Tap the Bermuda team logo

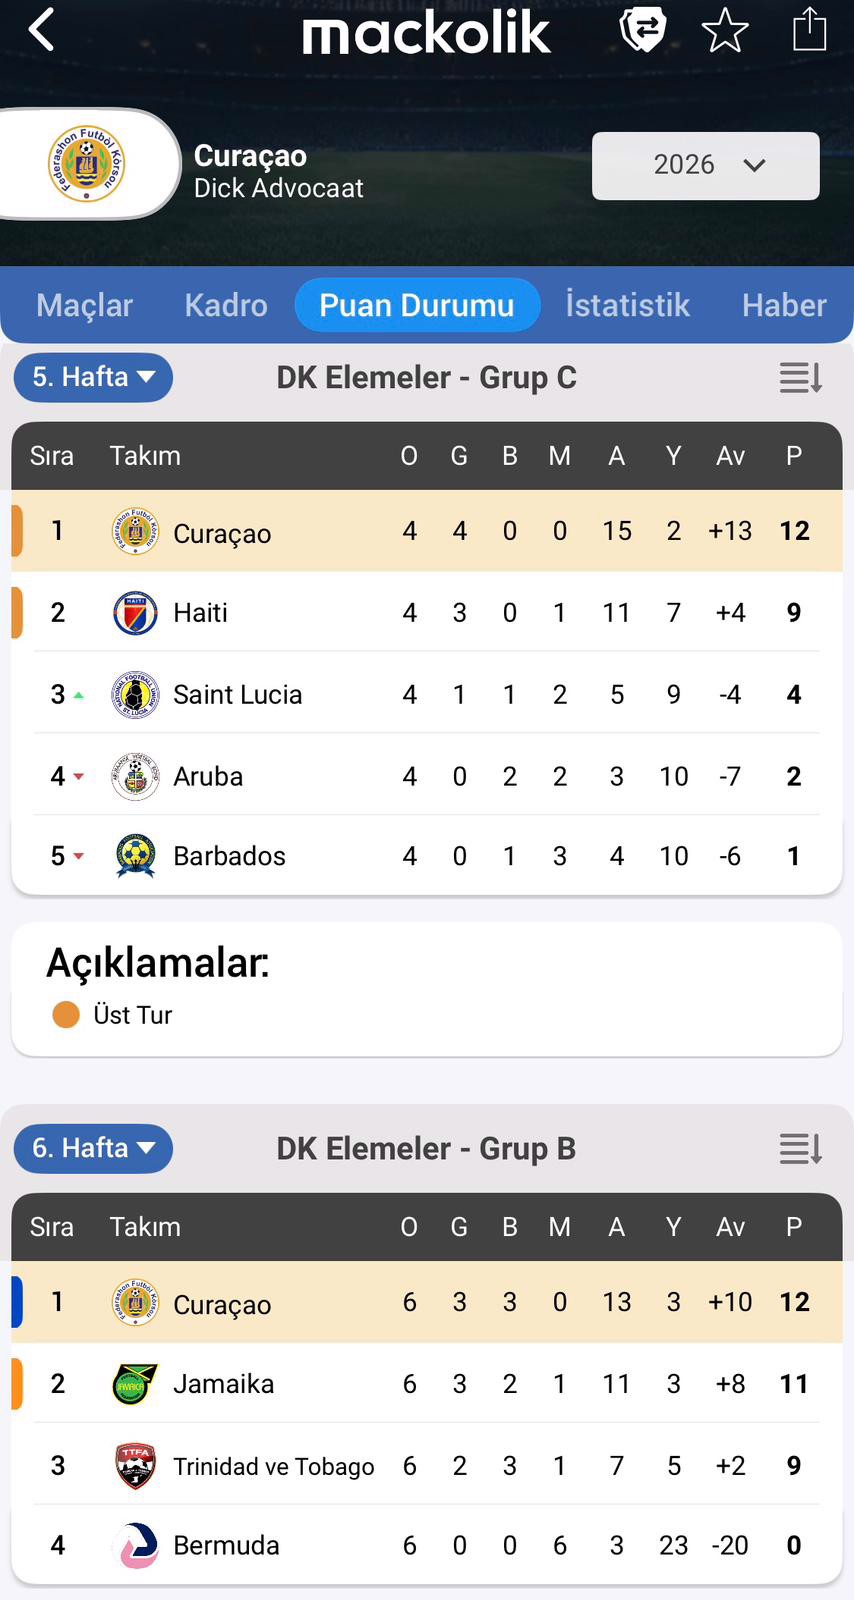click(x=135, y=1545)
